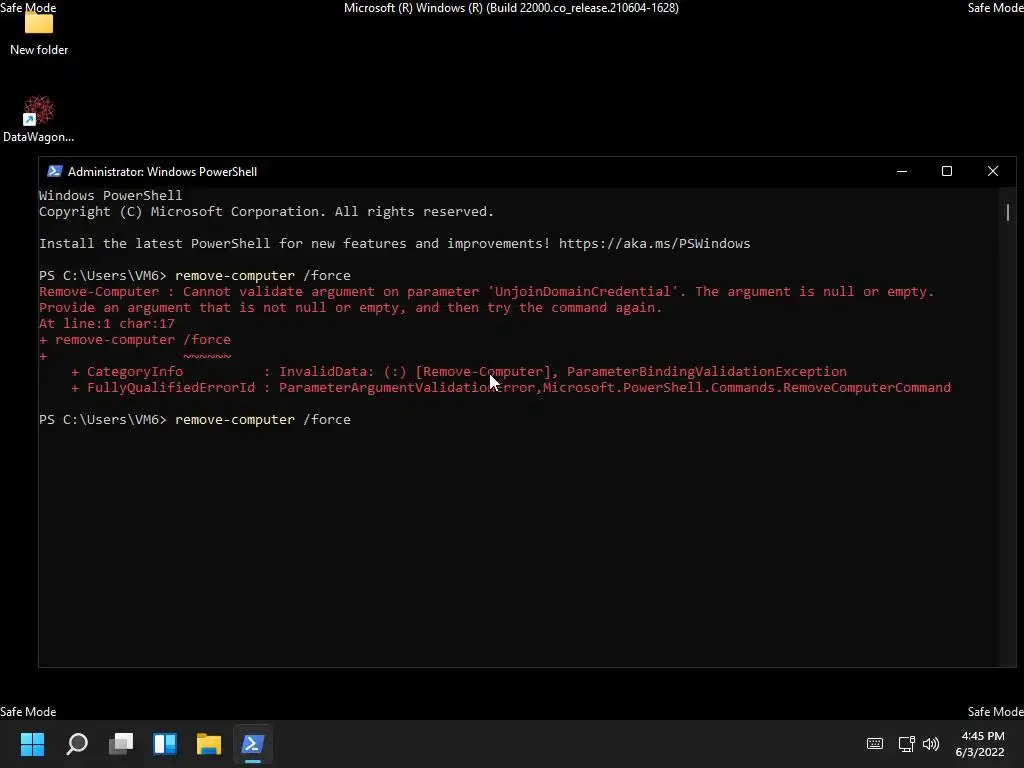Open Task View on taskbar
Viewport: 1024px width, 768px height.
(121, 743)
